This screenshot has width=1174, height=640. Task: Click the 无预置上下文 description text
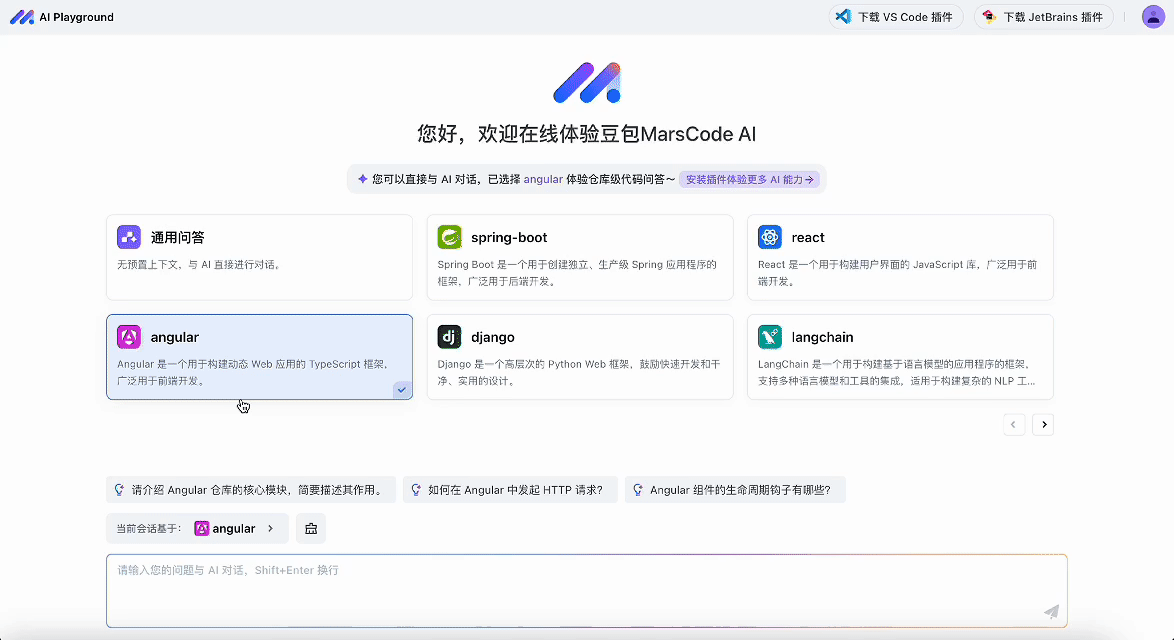(199, 264)
